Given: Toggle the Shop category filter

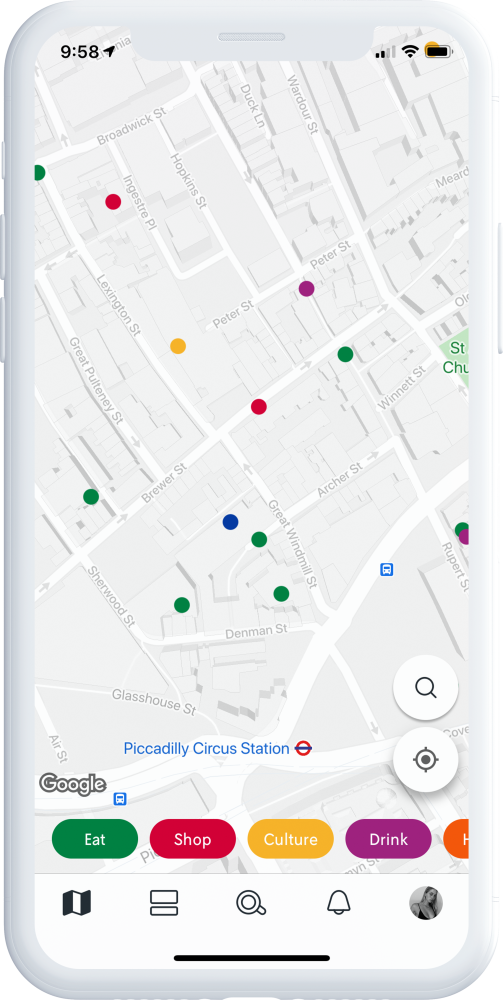Looking at the screenshot, I should 193,839.
